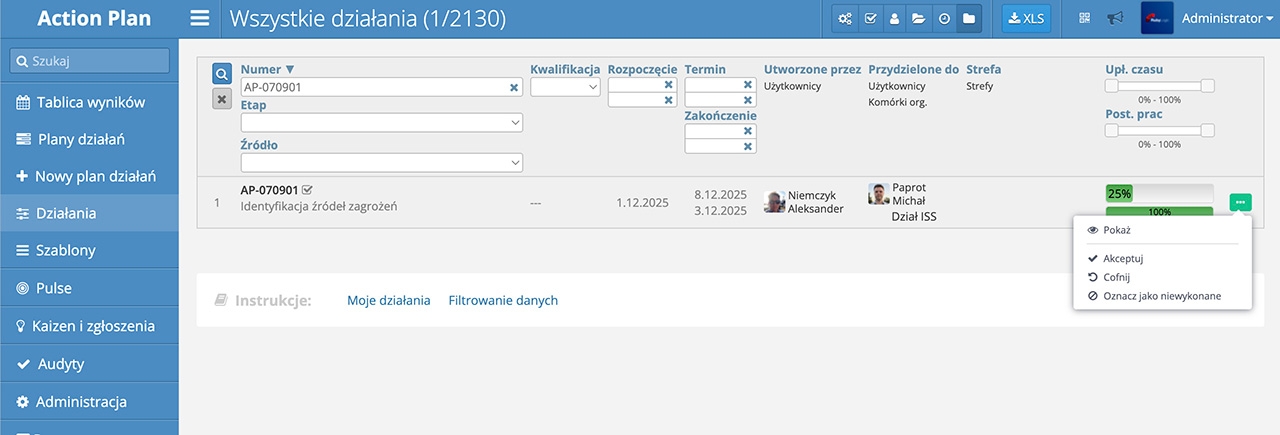Sort by the Numer column header
This screenshot has height=435, width=1280.
tap(268, 69)
